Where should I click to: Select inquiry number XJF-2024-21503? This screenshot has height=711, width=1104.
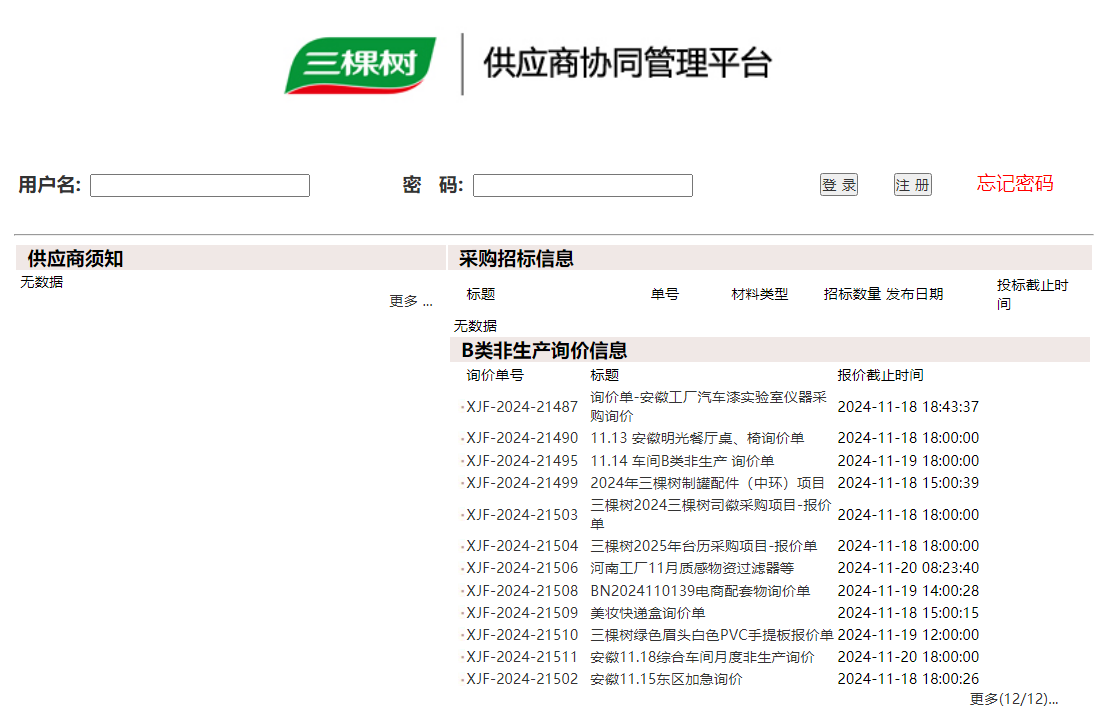(522, 515)
